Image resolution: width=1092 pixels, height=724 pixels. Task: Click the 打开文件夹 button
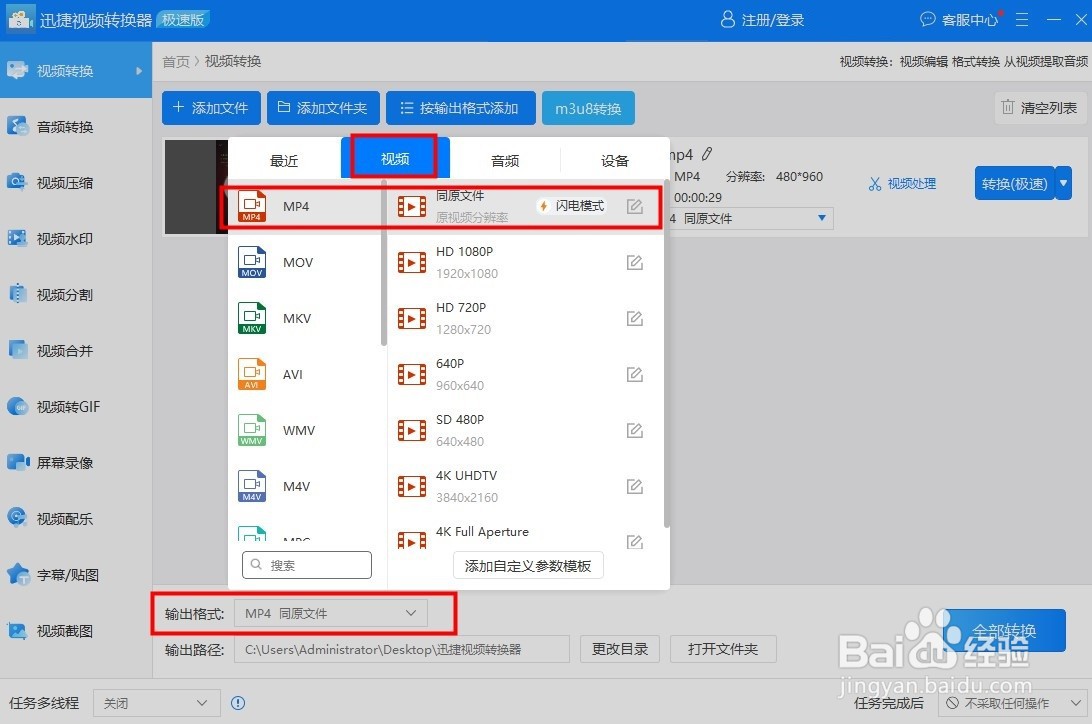723,649
